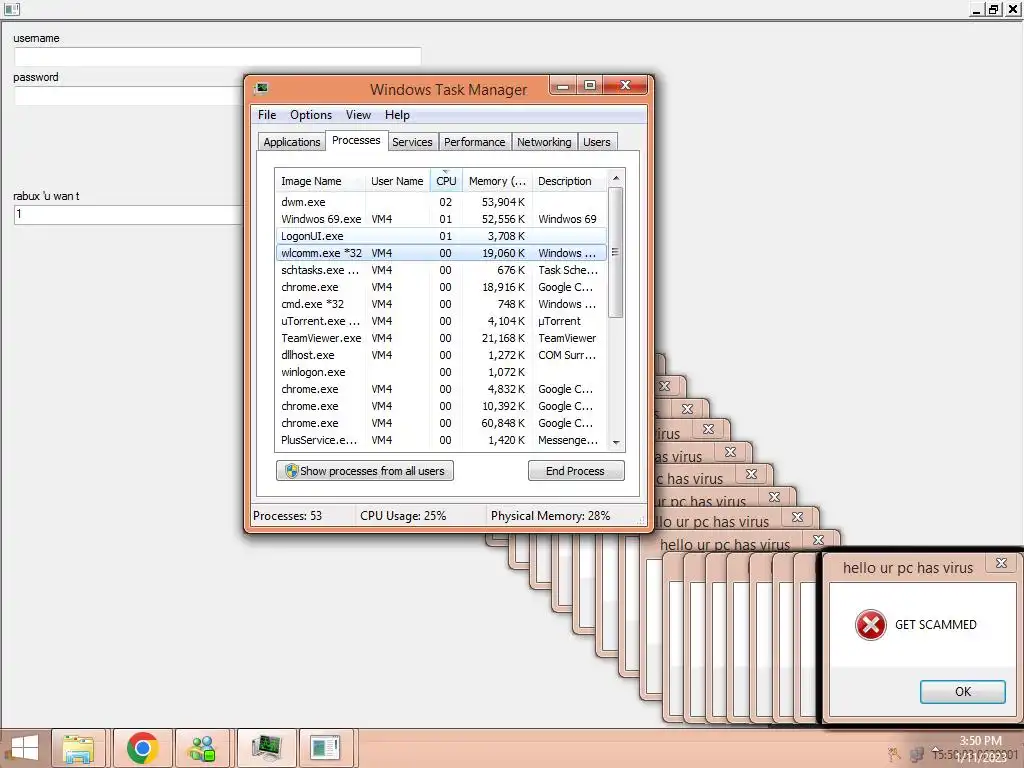Open File Explorer from the taskbar
The height and width of the screenshot is (768, 1024).
click(78, 748)
